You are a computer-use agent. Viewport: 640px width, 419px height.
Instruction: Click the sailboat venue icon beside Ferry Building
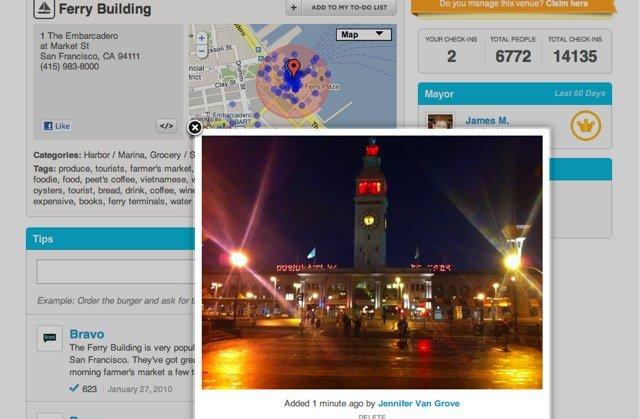pos(44,9)
